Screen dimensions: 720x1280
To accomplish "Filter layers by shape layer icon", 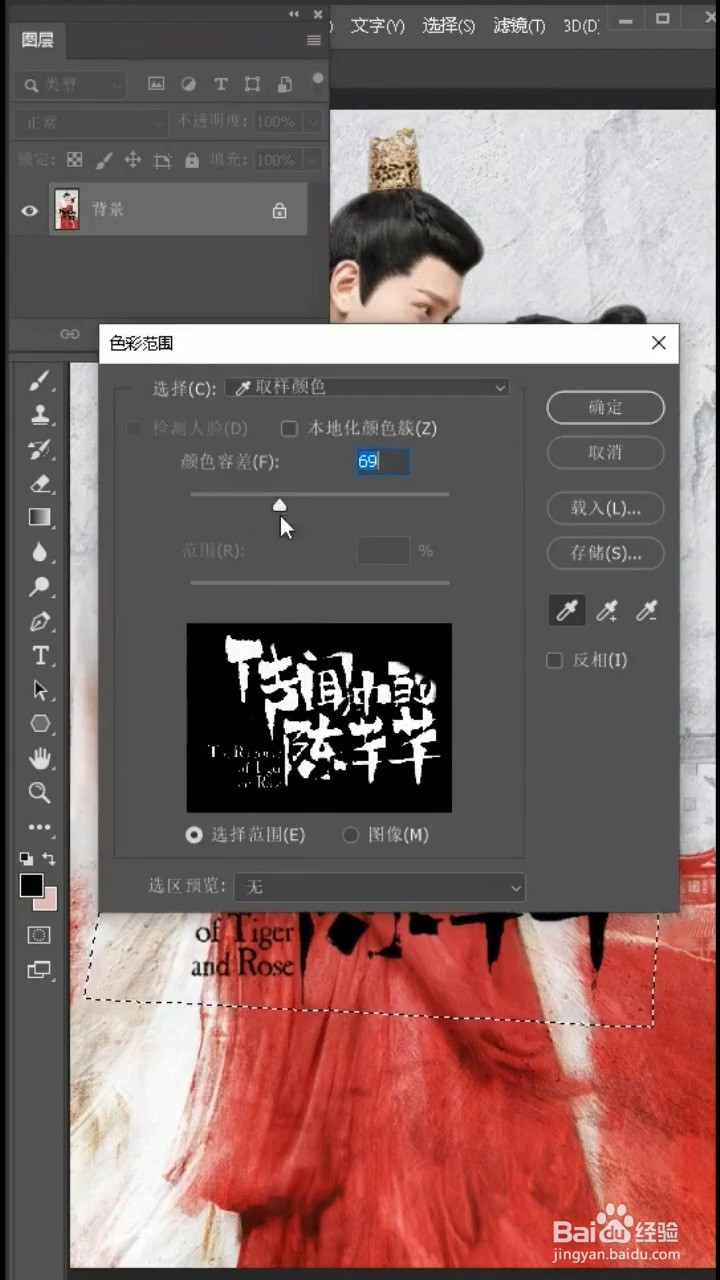I will pyautogui.click(x=253, y=85).
